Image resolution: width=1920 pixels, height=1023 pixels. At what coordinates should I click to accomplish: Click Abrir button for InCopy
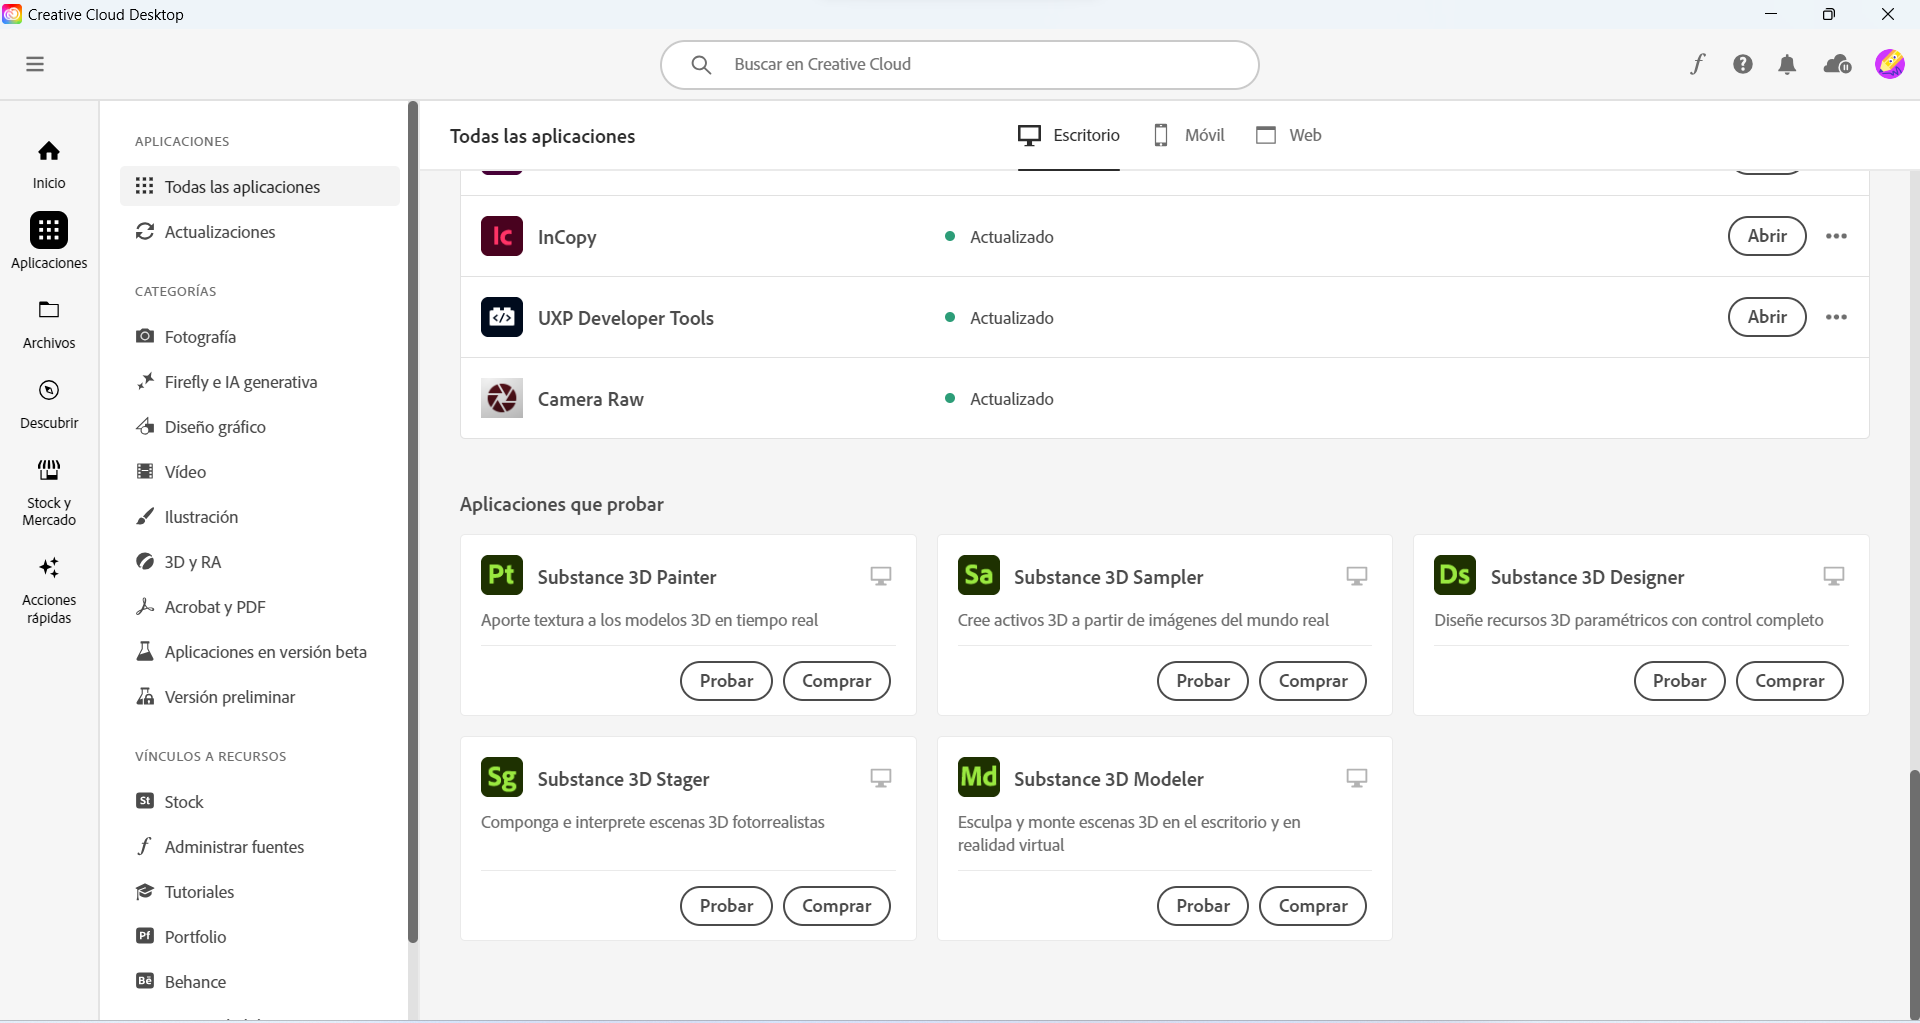click(1767, 236)
